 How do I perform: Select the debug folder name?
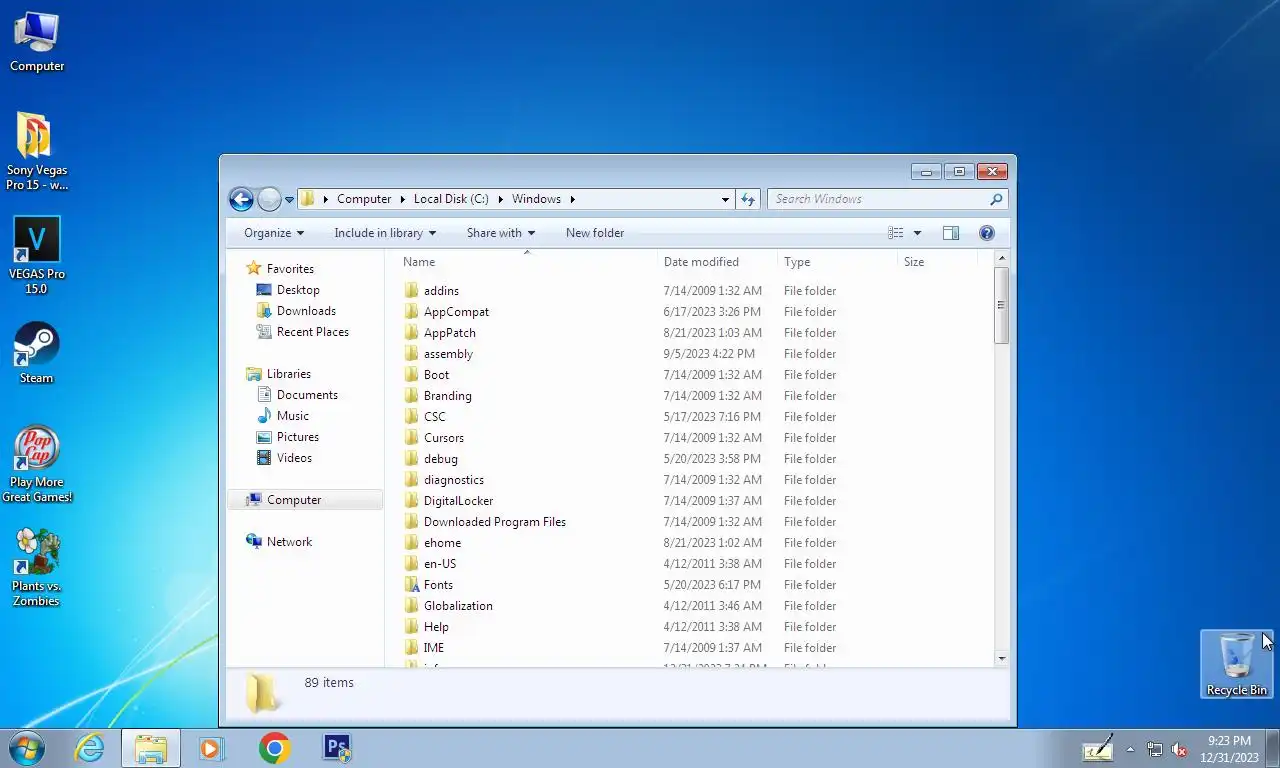pos(440,459)
